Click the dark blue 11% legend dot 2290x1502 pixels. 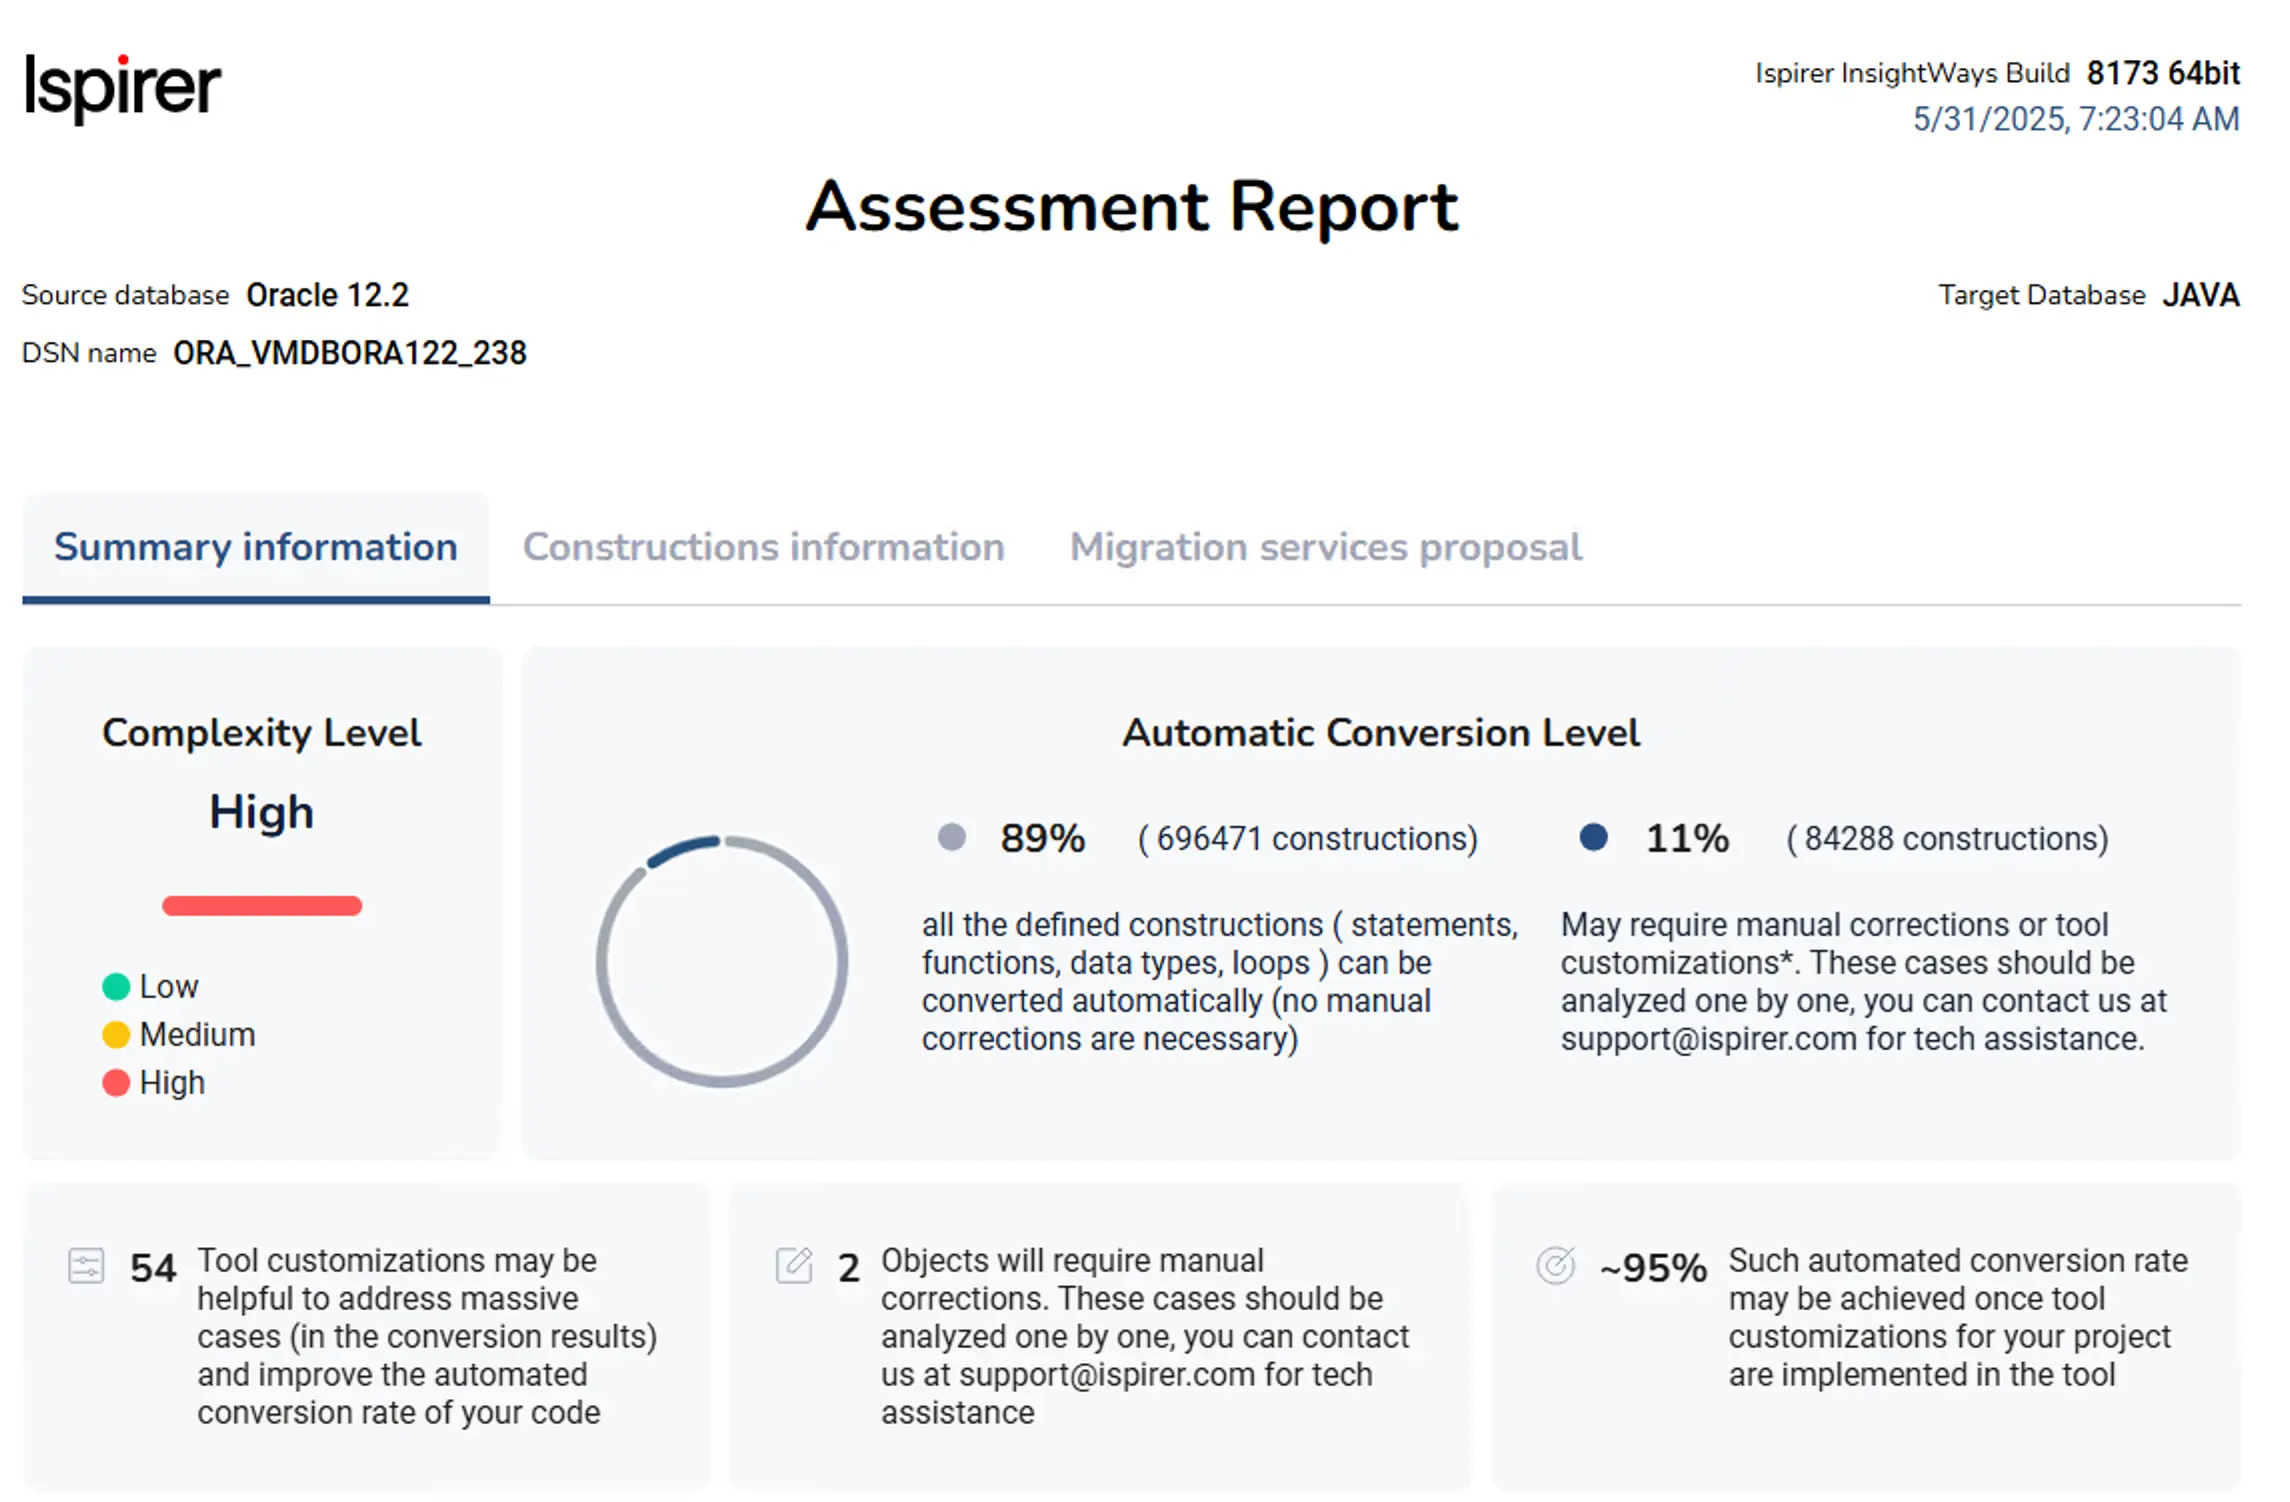[x=1594, y=836]
